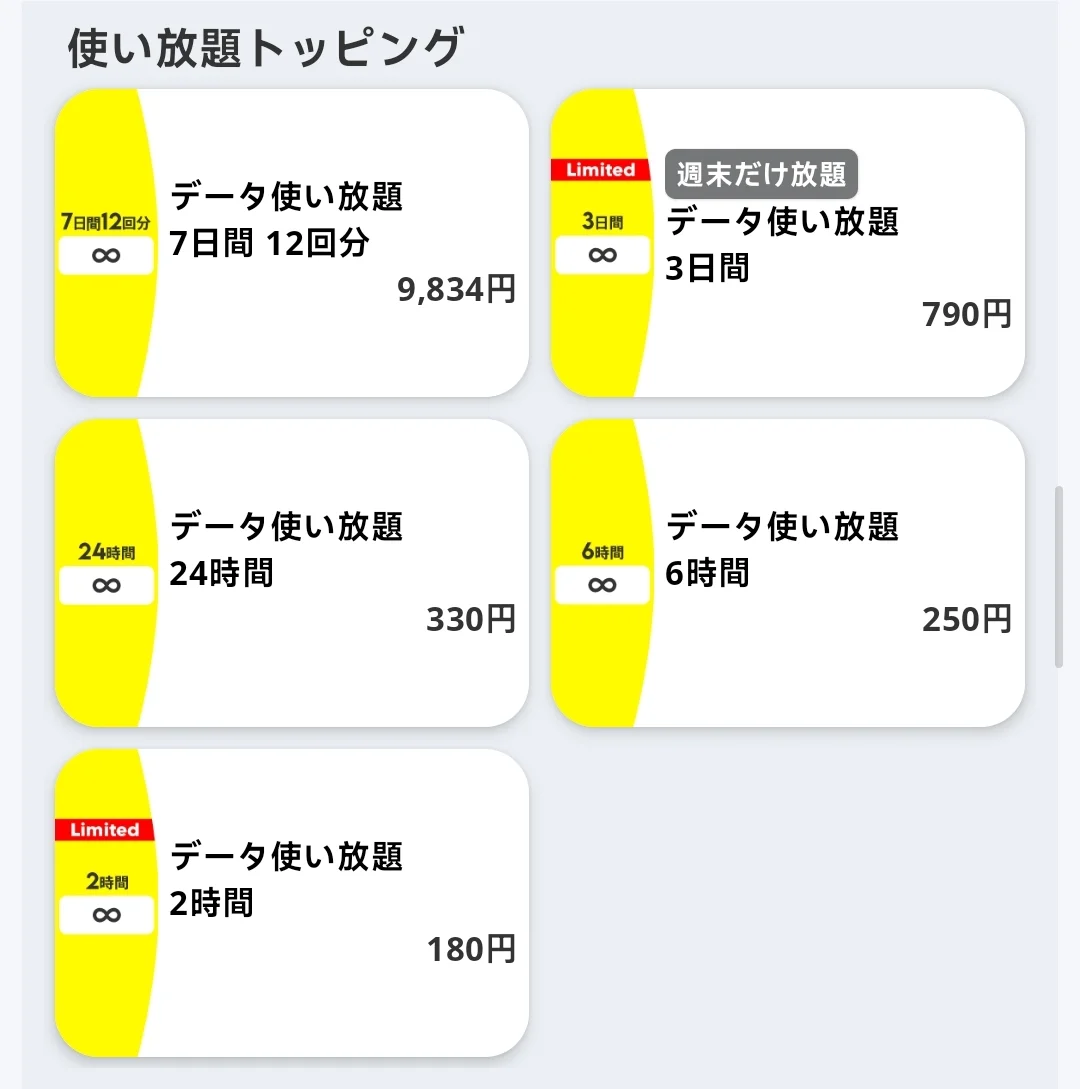Click the 9,834円 price

pos(456,290)
